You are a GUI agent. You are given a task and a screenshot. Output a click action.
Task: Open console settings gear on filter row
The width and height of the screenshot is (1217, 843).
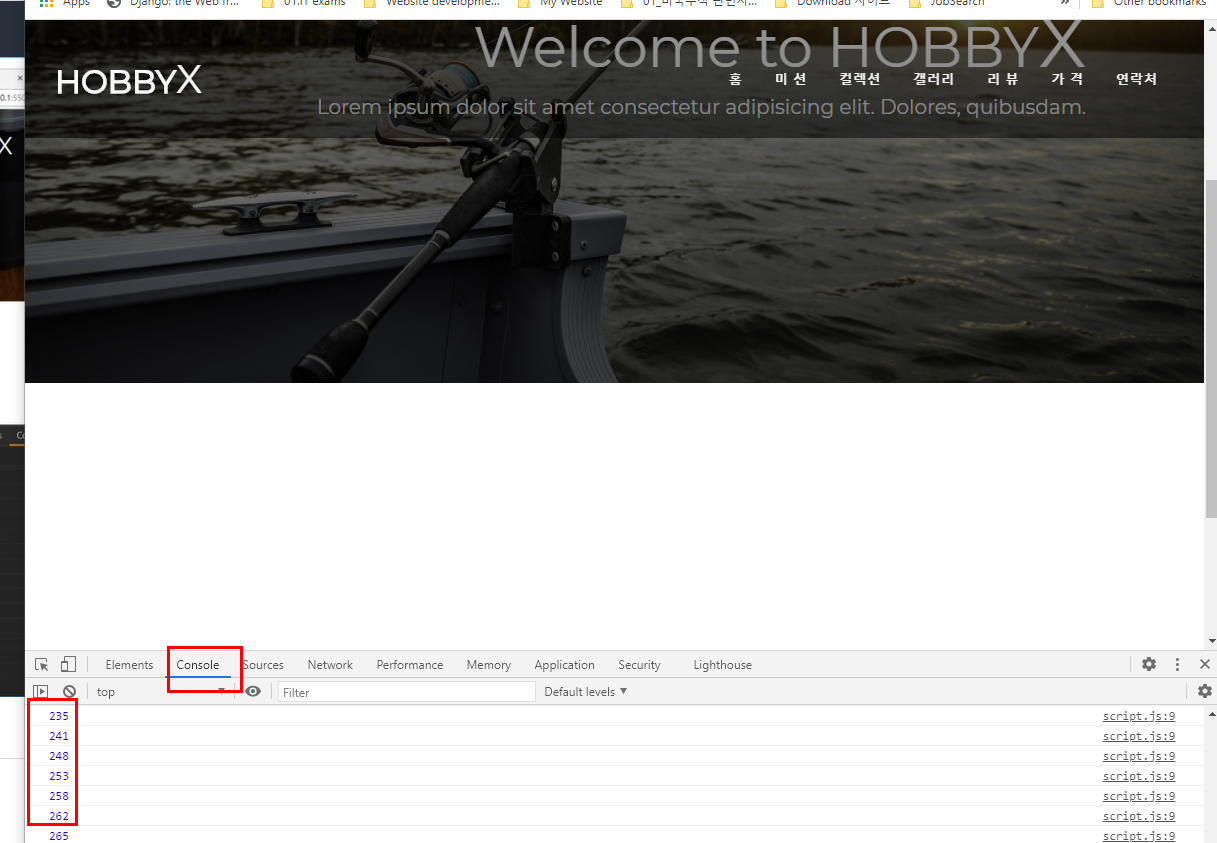tap(1204, 692)
